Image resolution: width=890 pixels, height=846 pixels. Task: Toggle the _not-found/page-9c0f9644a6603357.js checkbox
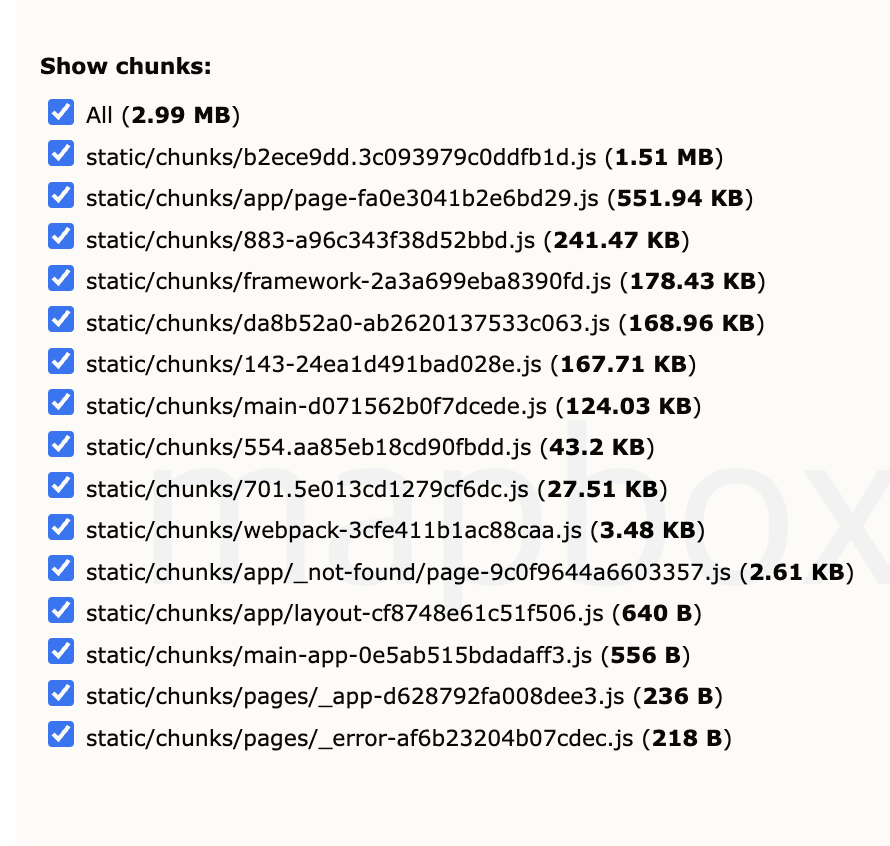tap(61, 570)
